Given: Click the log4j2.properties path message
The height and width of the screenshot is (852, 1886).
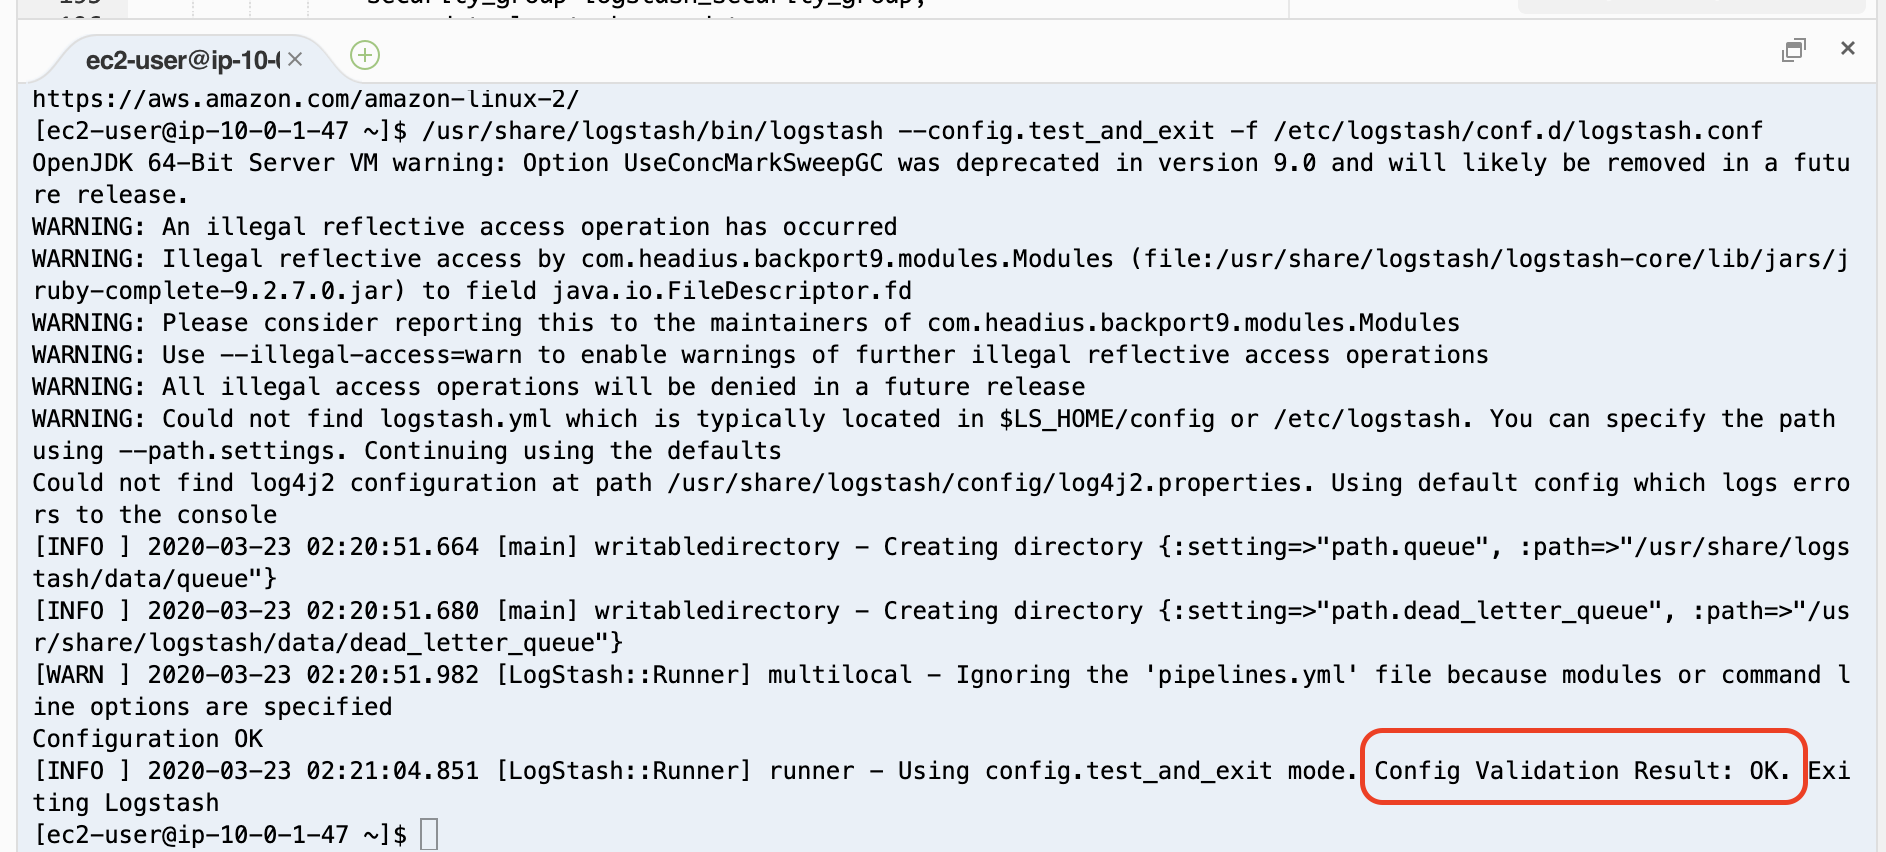Looking at the screenshot, I should [941, 499].
